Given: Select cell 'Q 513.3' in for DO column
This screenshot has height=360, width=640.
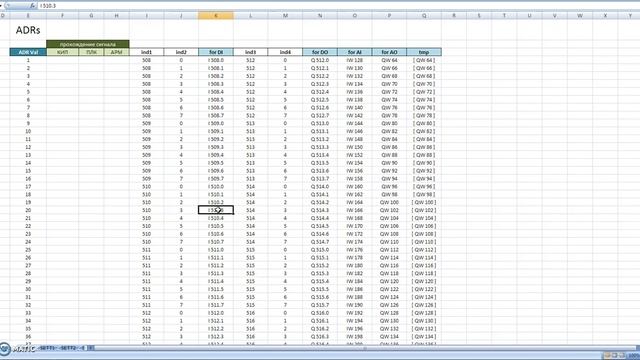Looking at the screenshot, I should (x=320, y=147).
